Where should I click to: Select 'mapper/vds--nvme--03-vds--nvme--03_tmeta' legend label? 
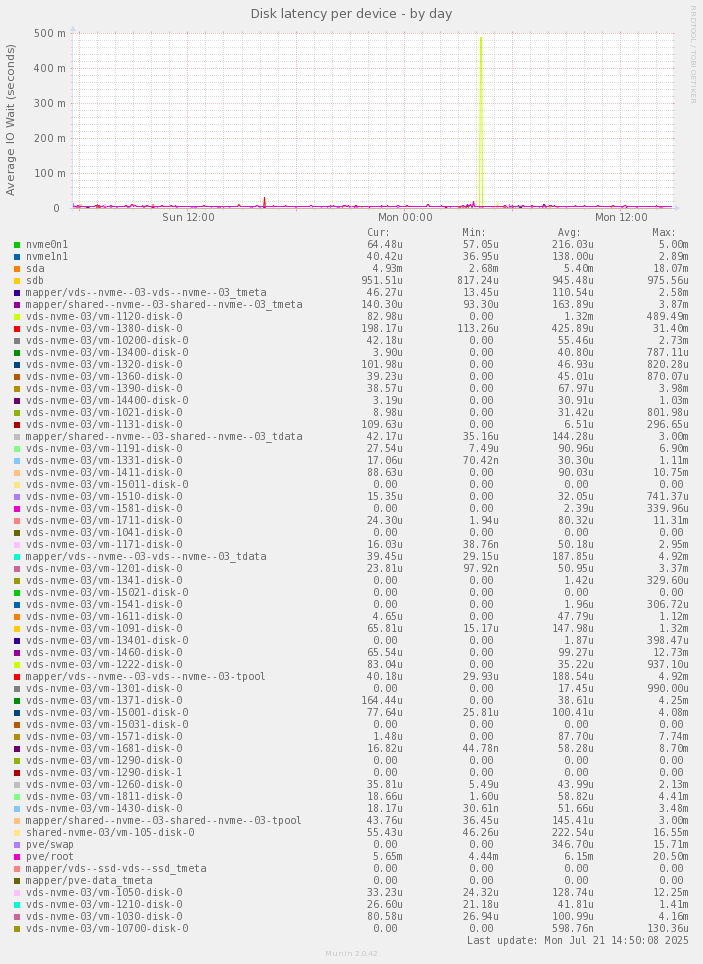[146, 293]
